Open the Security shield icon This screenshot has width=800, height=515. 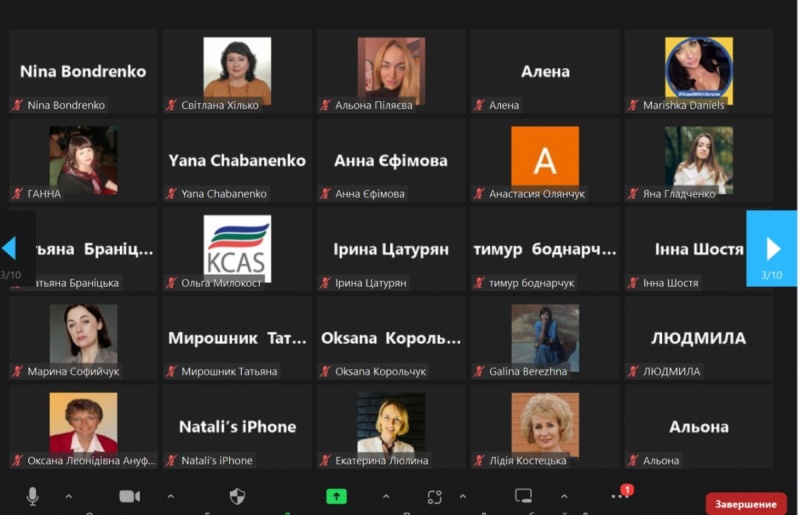[238, 496]
